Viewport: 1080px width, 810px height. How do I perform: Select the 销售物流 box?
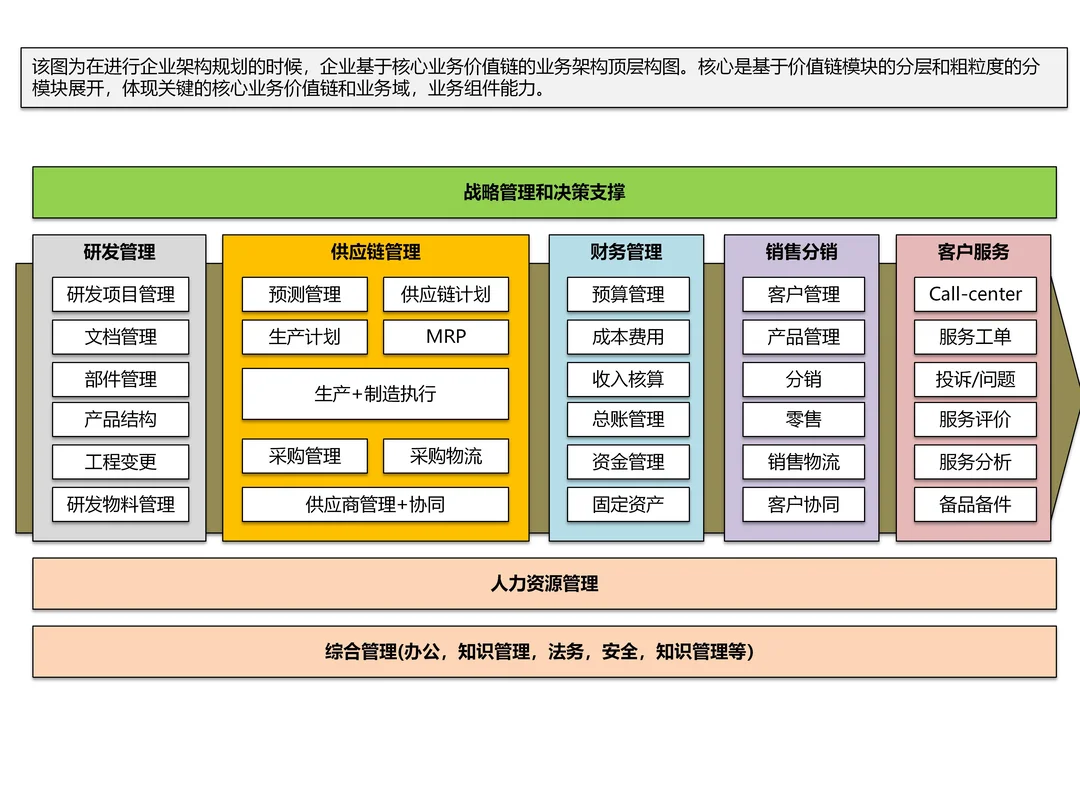click(x=803, y=462)
